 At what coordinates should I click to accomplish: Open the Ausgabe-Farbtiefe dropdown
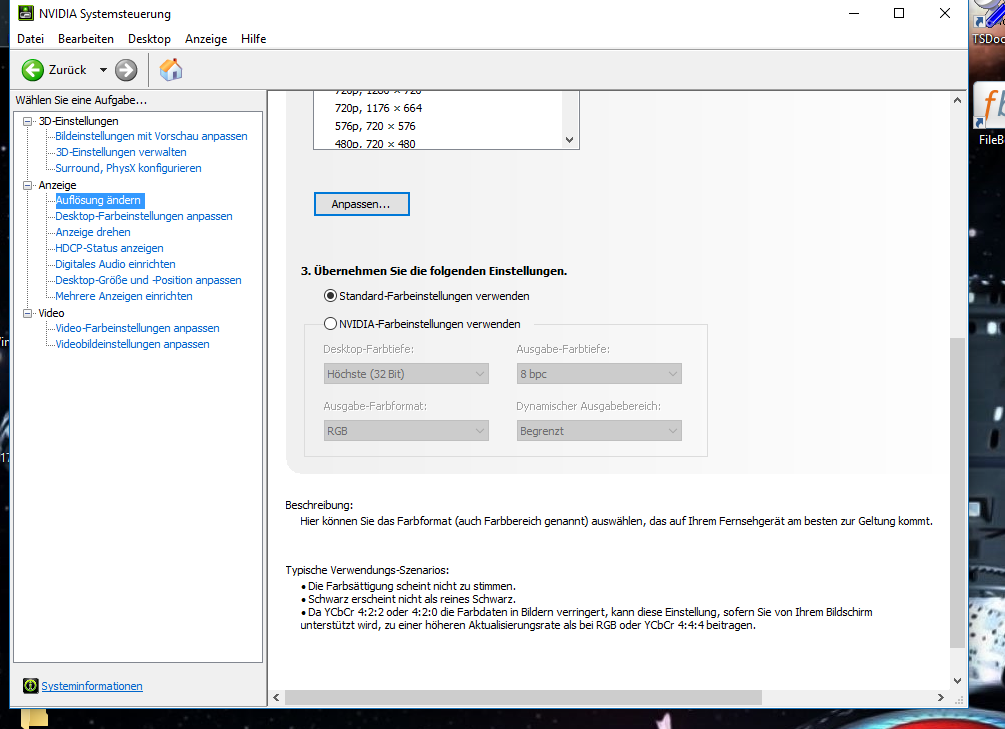click(x=599, y=374)
